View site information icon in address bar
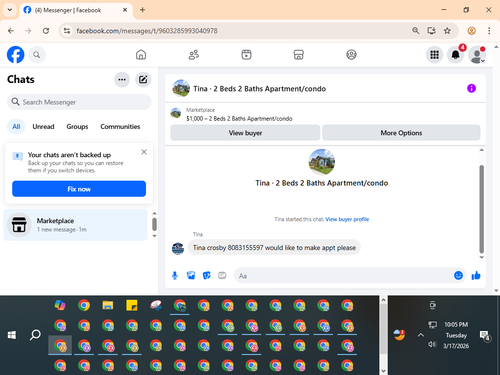The image size is (500, 375). coord(67,31)
